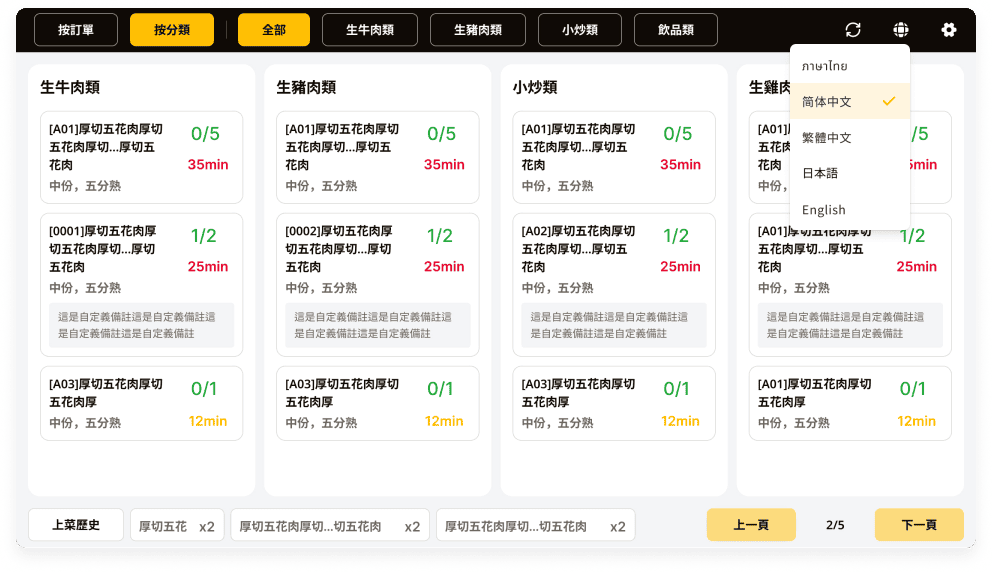Filter by 生牛肉類 category tab
Viewport: 992px width, 572px height.
pos(370,30)
